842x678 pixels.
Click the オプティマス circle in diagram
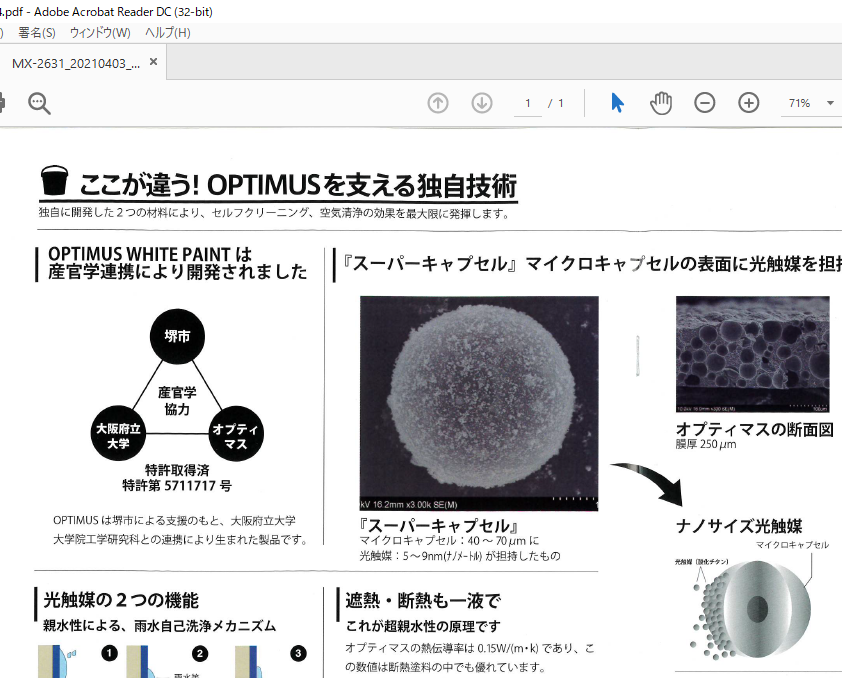point(236,434)
